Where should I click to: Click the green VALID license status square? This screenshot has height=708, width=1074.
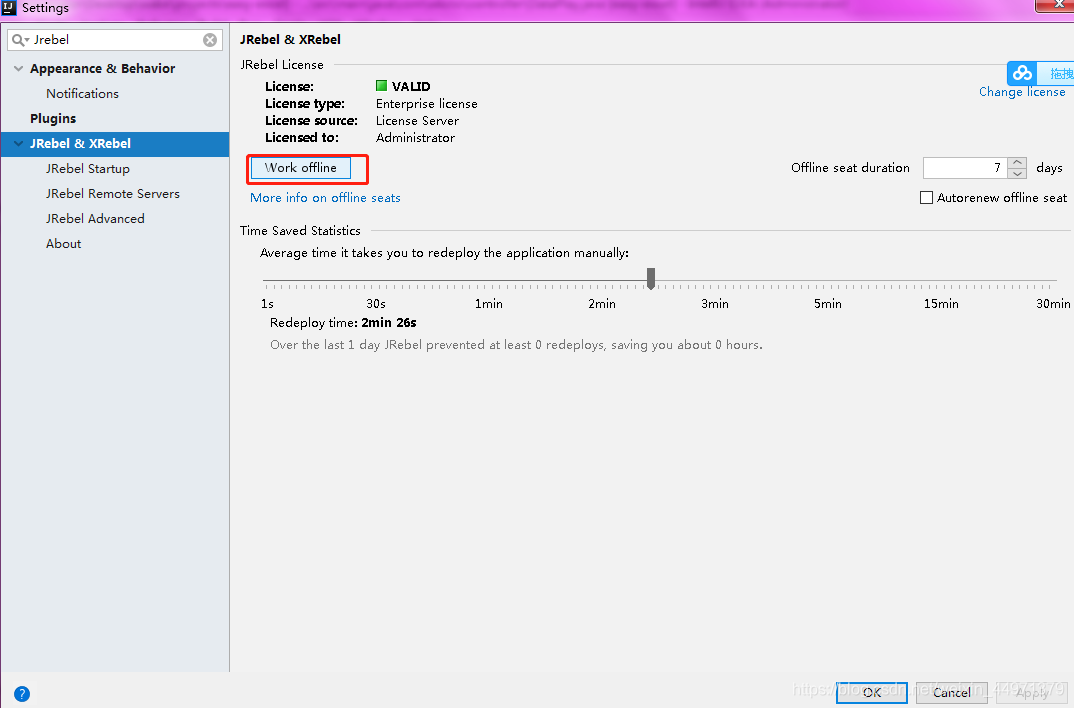pyautogui.click(x=382, y=86)
